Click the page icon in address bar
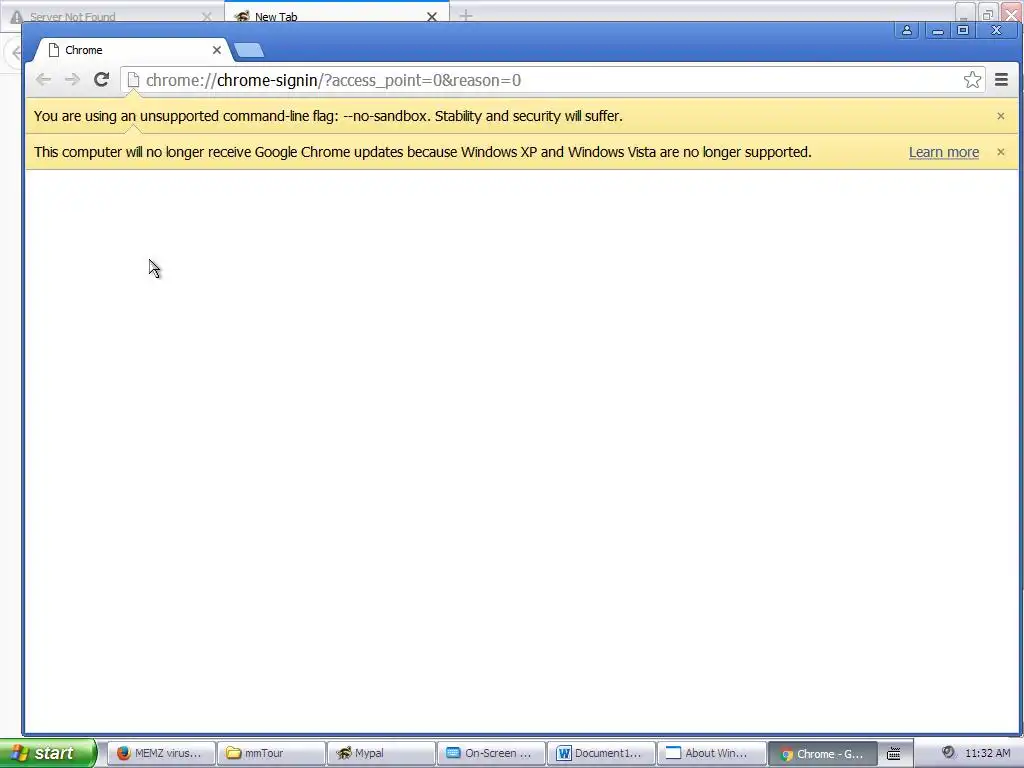The image size is (1024, 768). pyautogui.click(x=133, y=80)
